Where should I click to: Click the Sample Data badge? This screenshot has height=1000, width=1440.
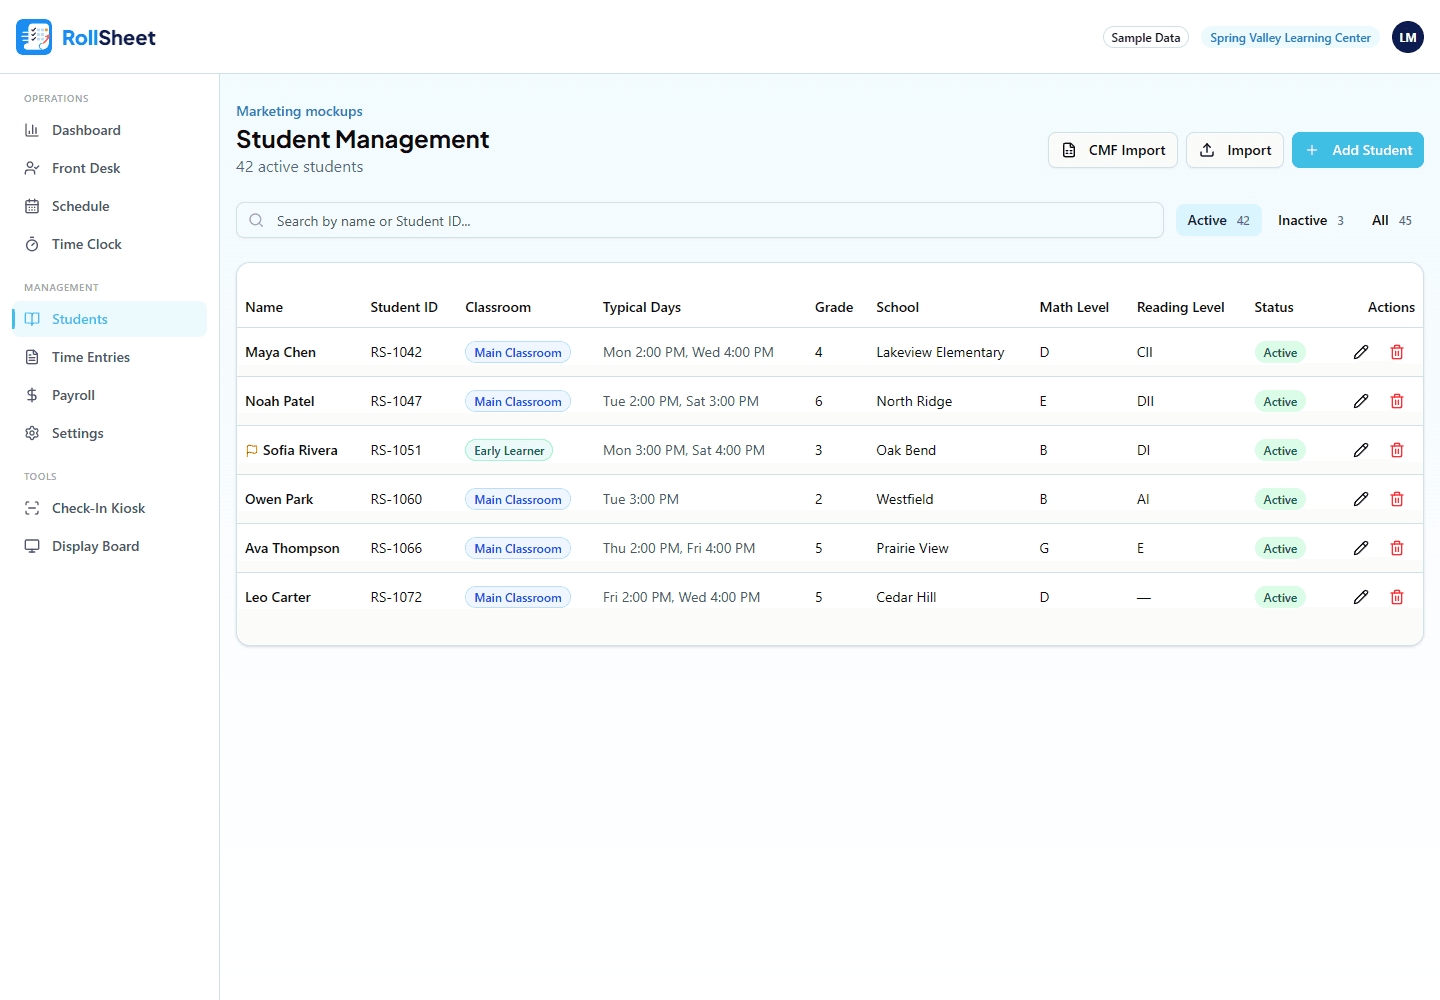coord(1146,38)
